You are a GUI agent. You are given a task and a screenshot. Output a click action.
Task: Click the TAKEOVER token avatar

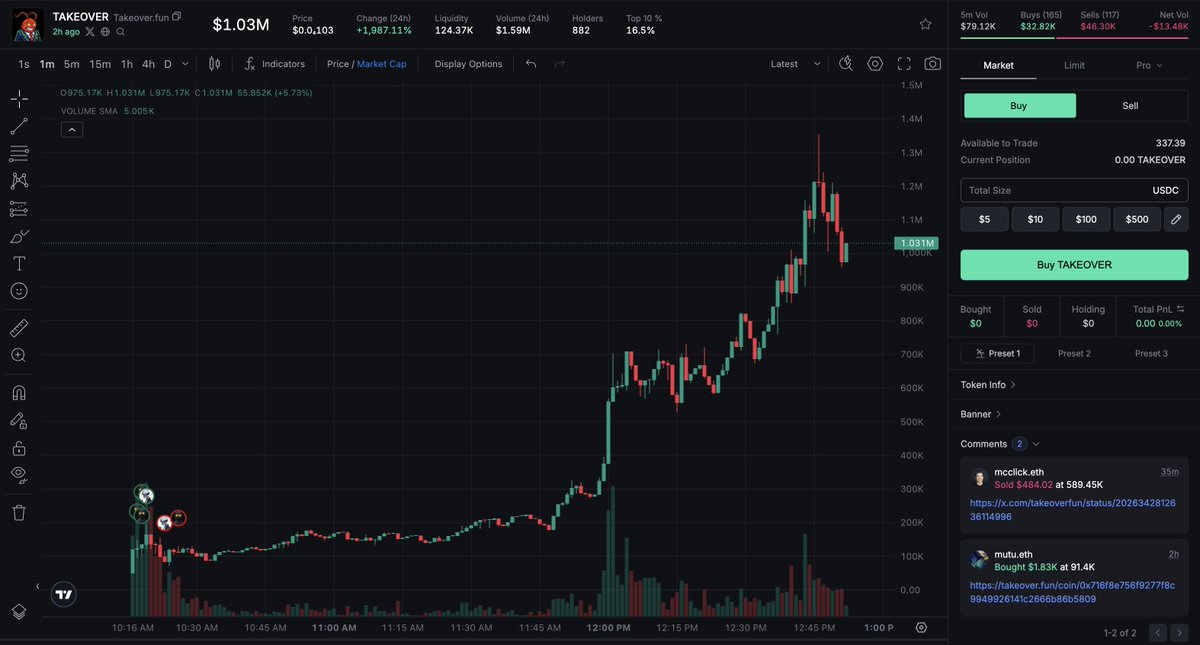point(28,24)
